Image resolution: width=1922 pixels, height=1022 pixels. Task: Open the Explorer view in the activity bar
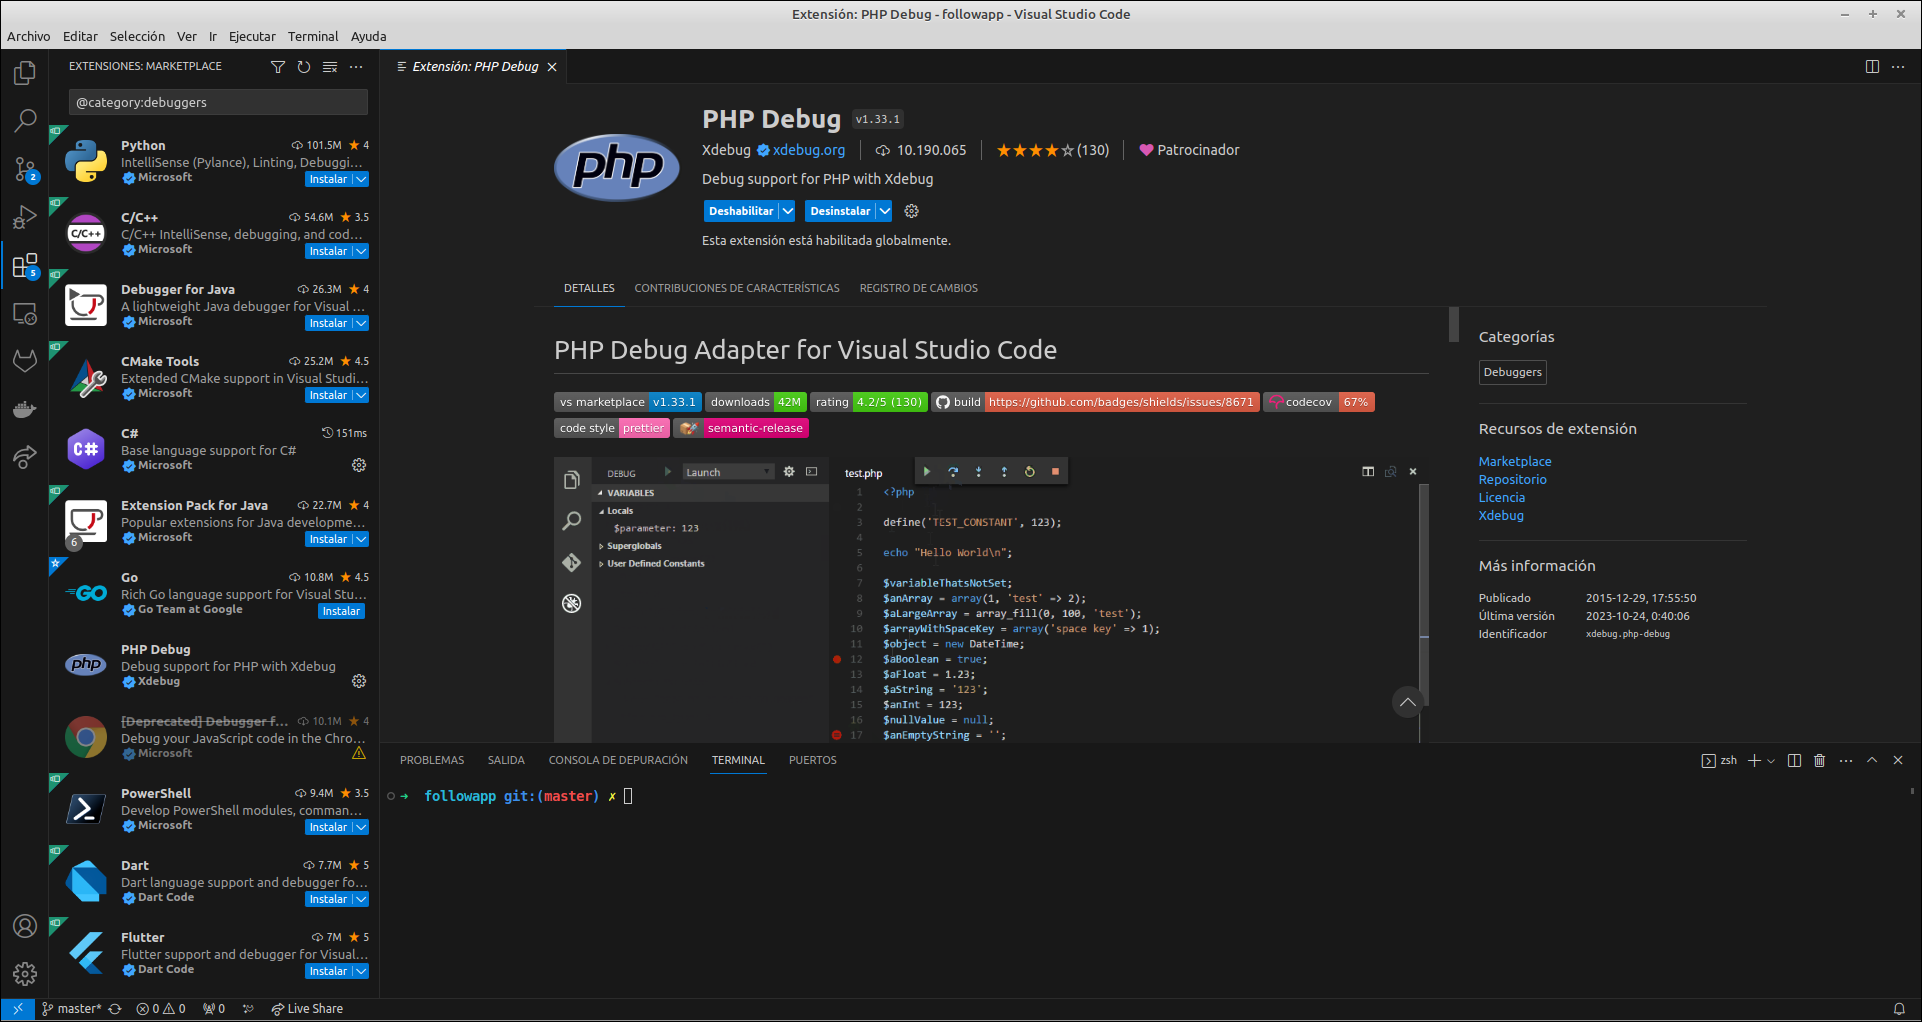click(x=24, y=73)
